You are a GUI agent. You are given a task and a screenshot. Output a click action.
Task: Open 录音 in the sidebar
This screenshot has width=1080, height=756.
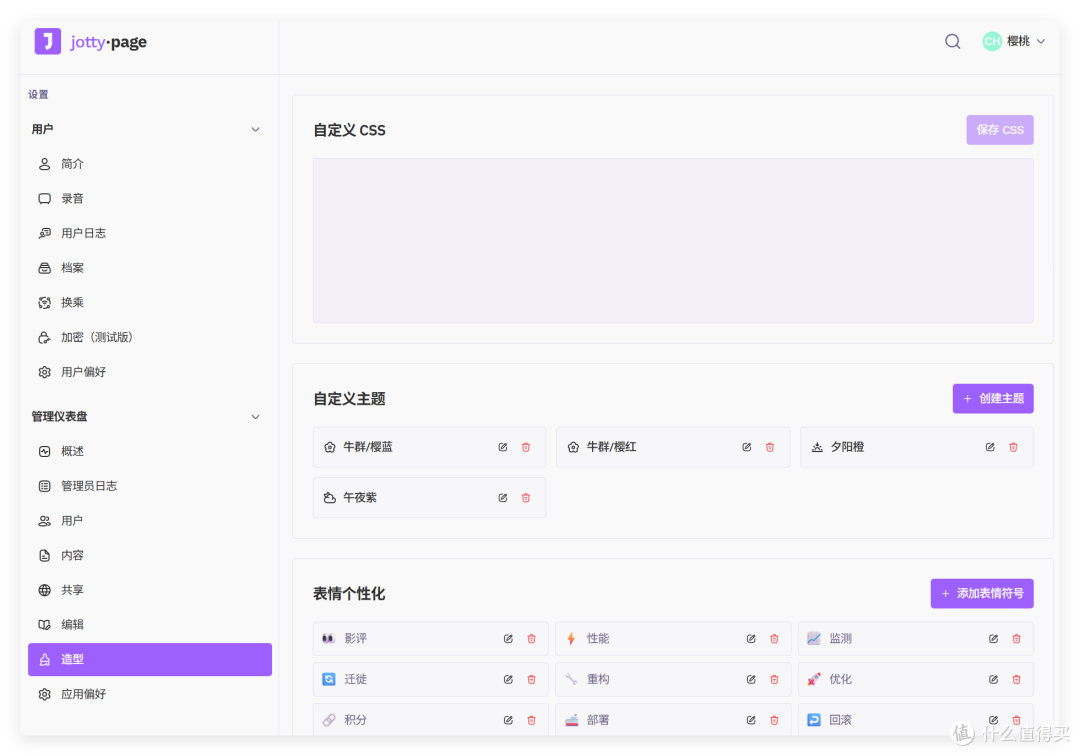point(149,198)
